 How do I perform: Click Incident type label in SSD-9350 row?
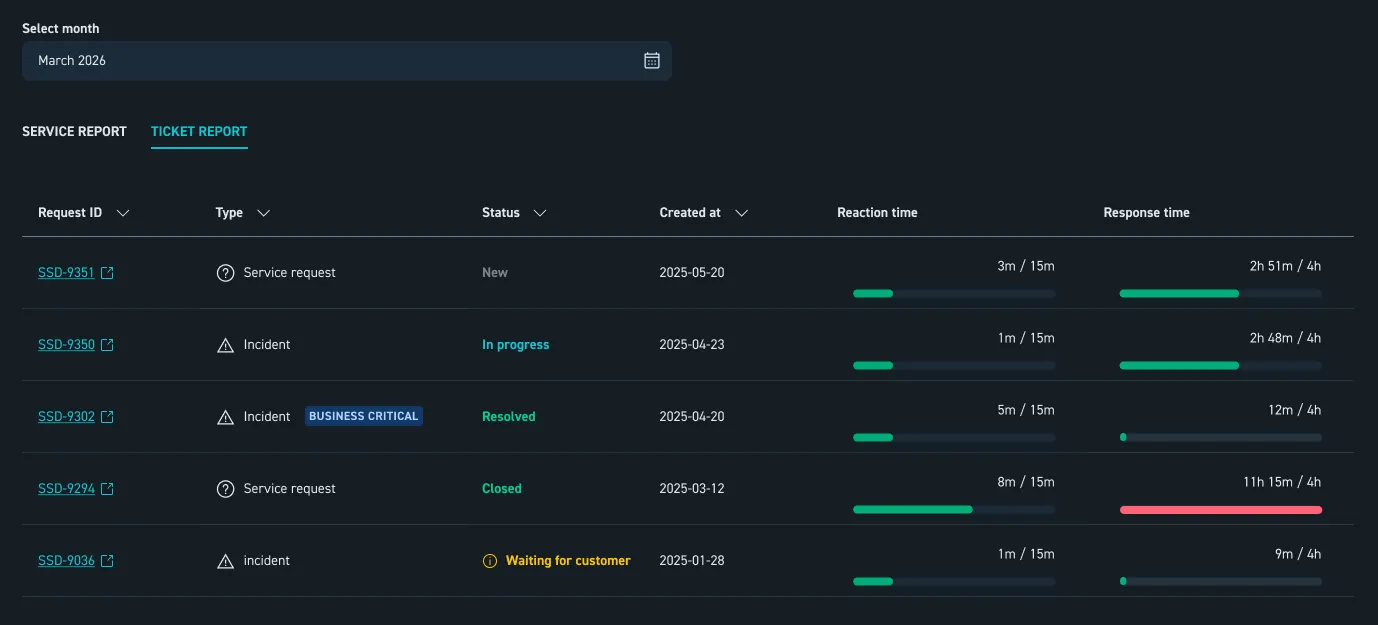click(267, 345)
